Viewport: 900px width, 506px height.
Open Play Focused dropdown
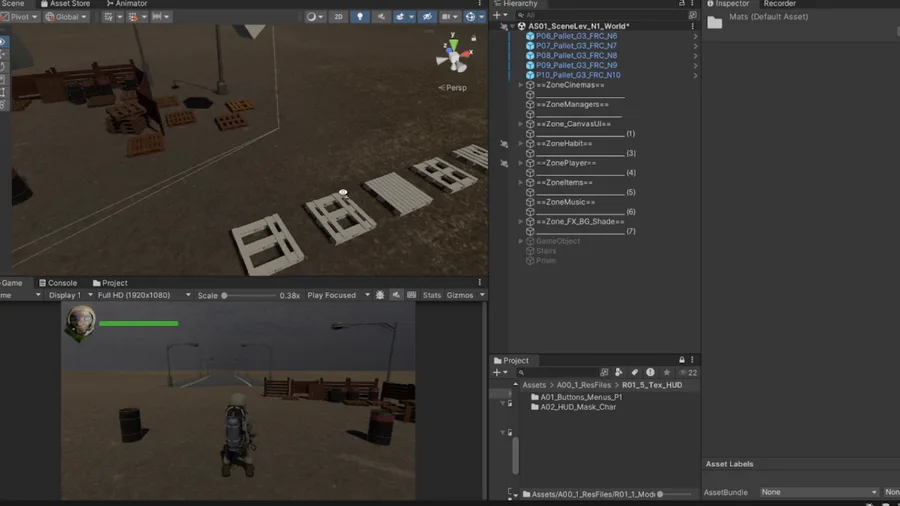[338, 295]
